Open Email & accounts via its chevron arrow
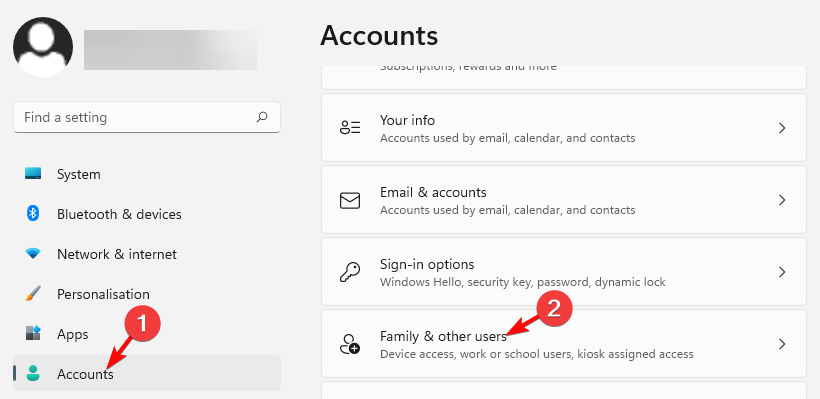The image size is (820, 399). [x=782, y=200]
